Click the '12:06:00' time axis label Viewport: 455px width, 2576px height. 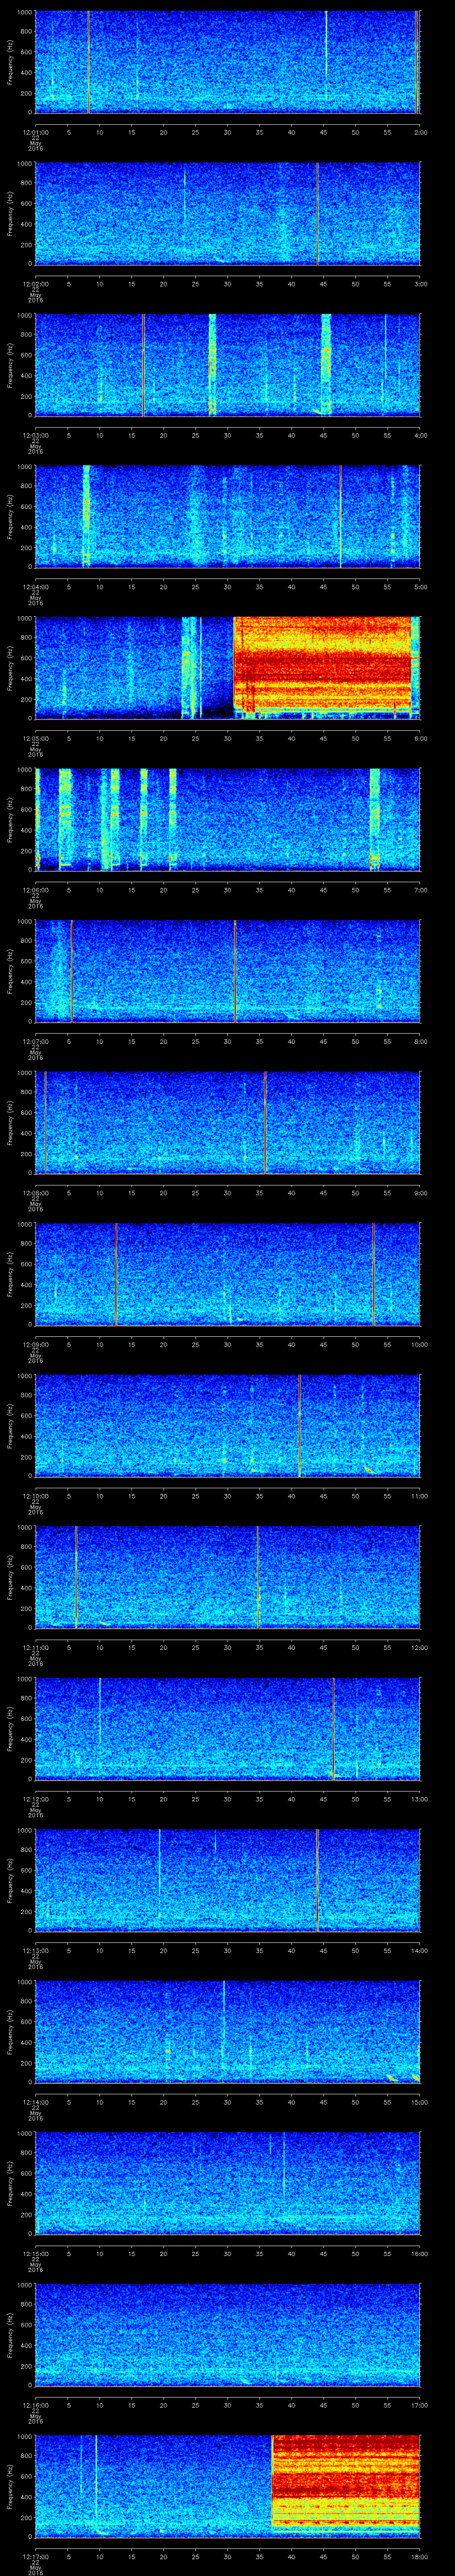[x=35, y=890]
